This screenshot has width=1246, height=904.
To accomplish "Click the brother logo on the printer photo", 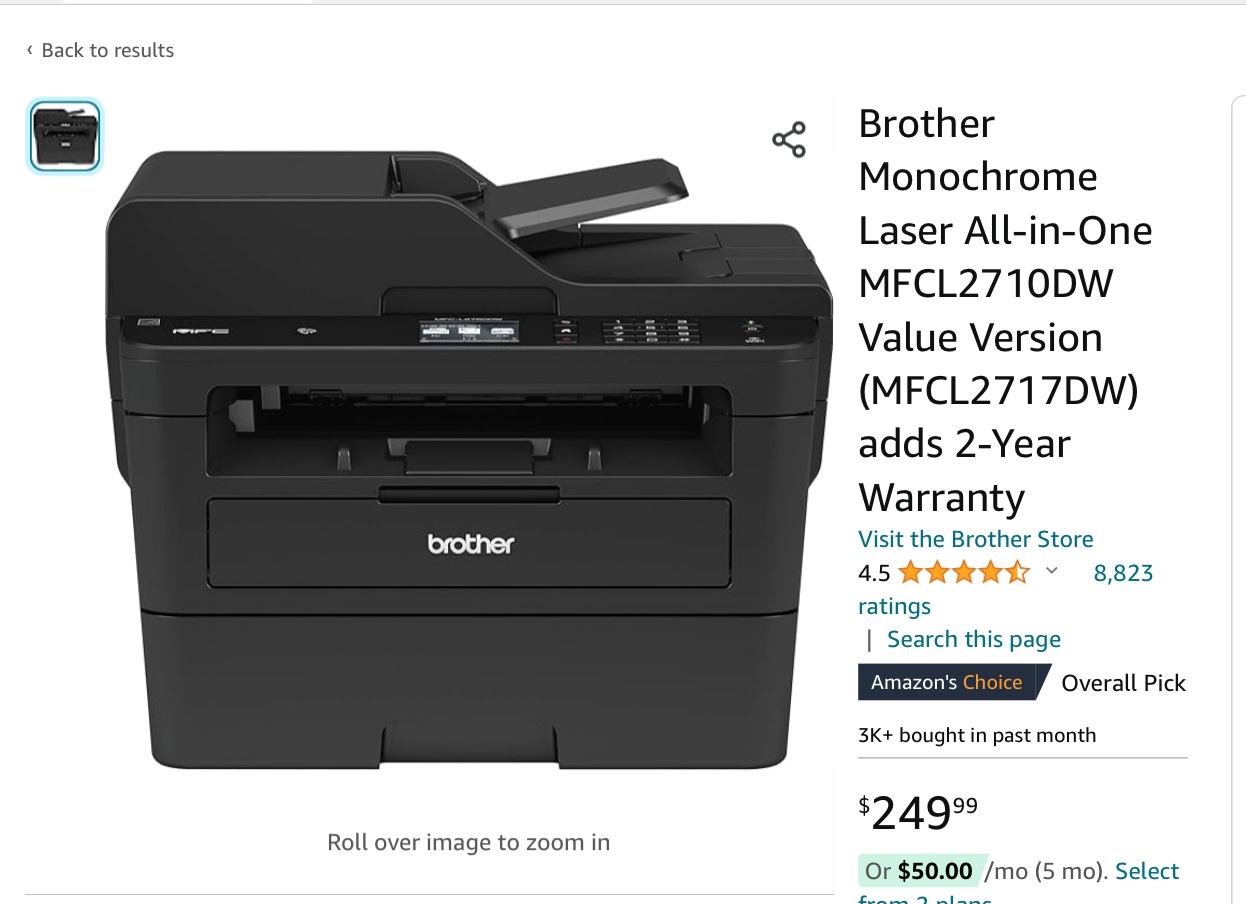I will click(471, 544).
